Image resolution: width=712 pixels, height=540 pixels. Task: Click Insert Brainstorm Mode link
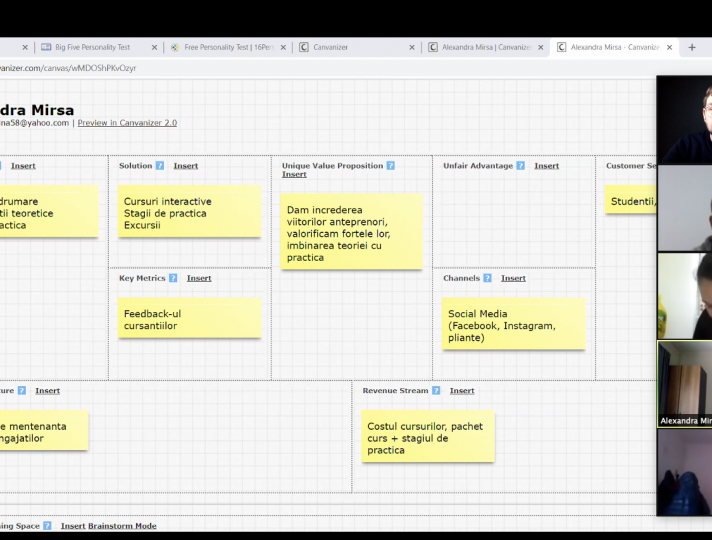[x=108, y=526]
